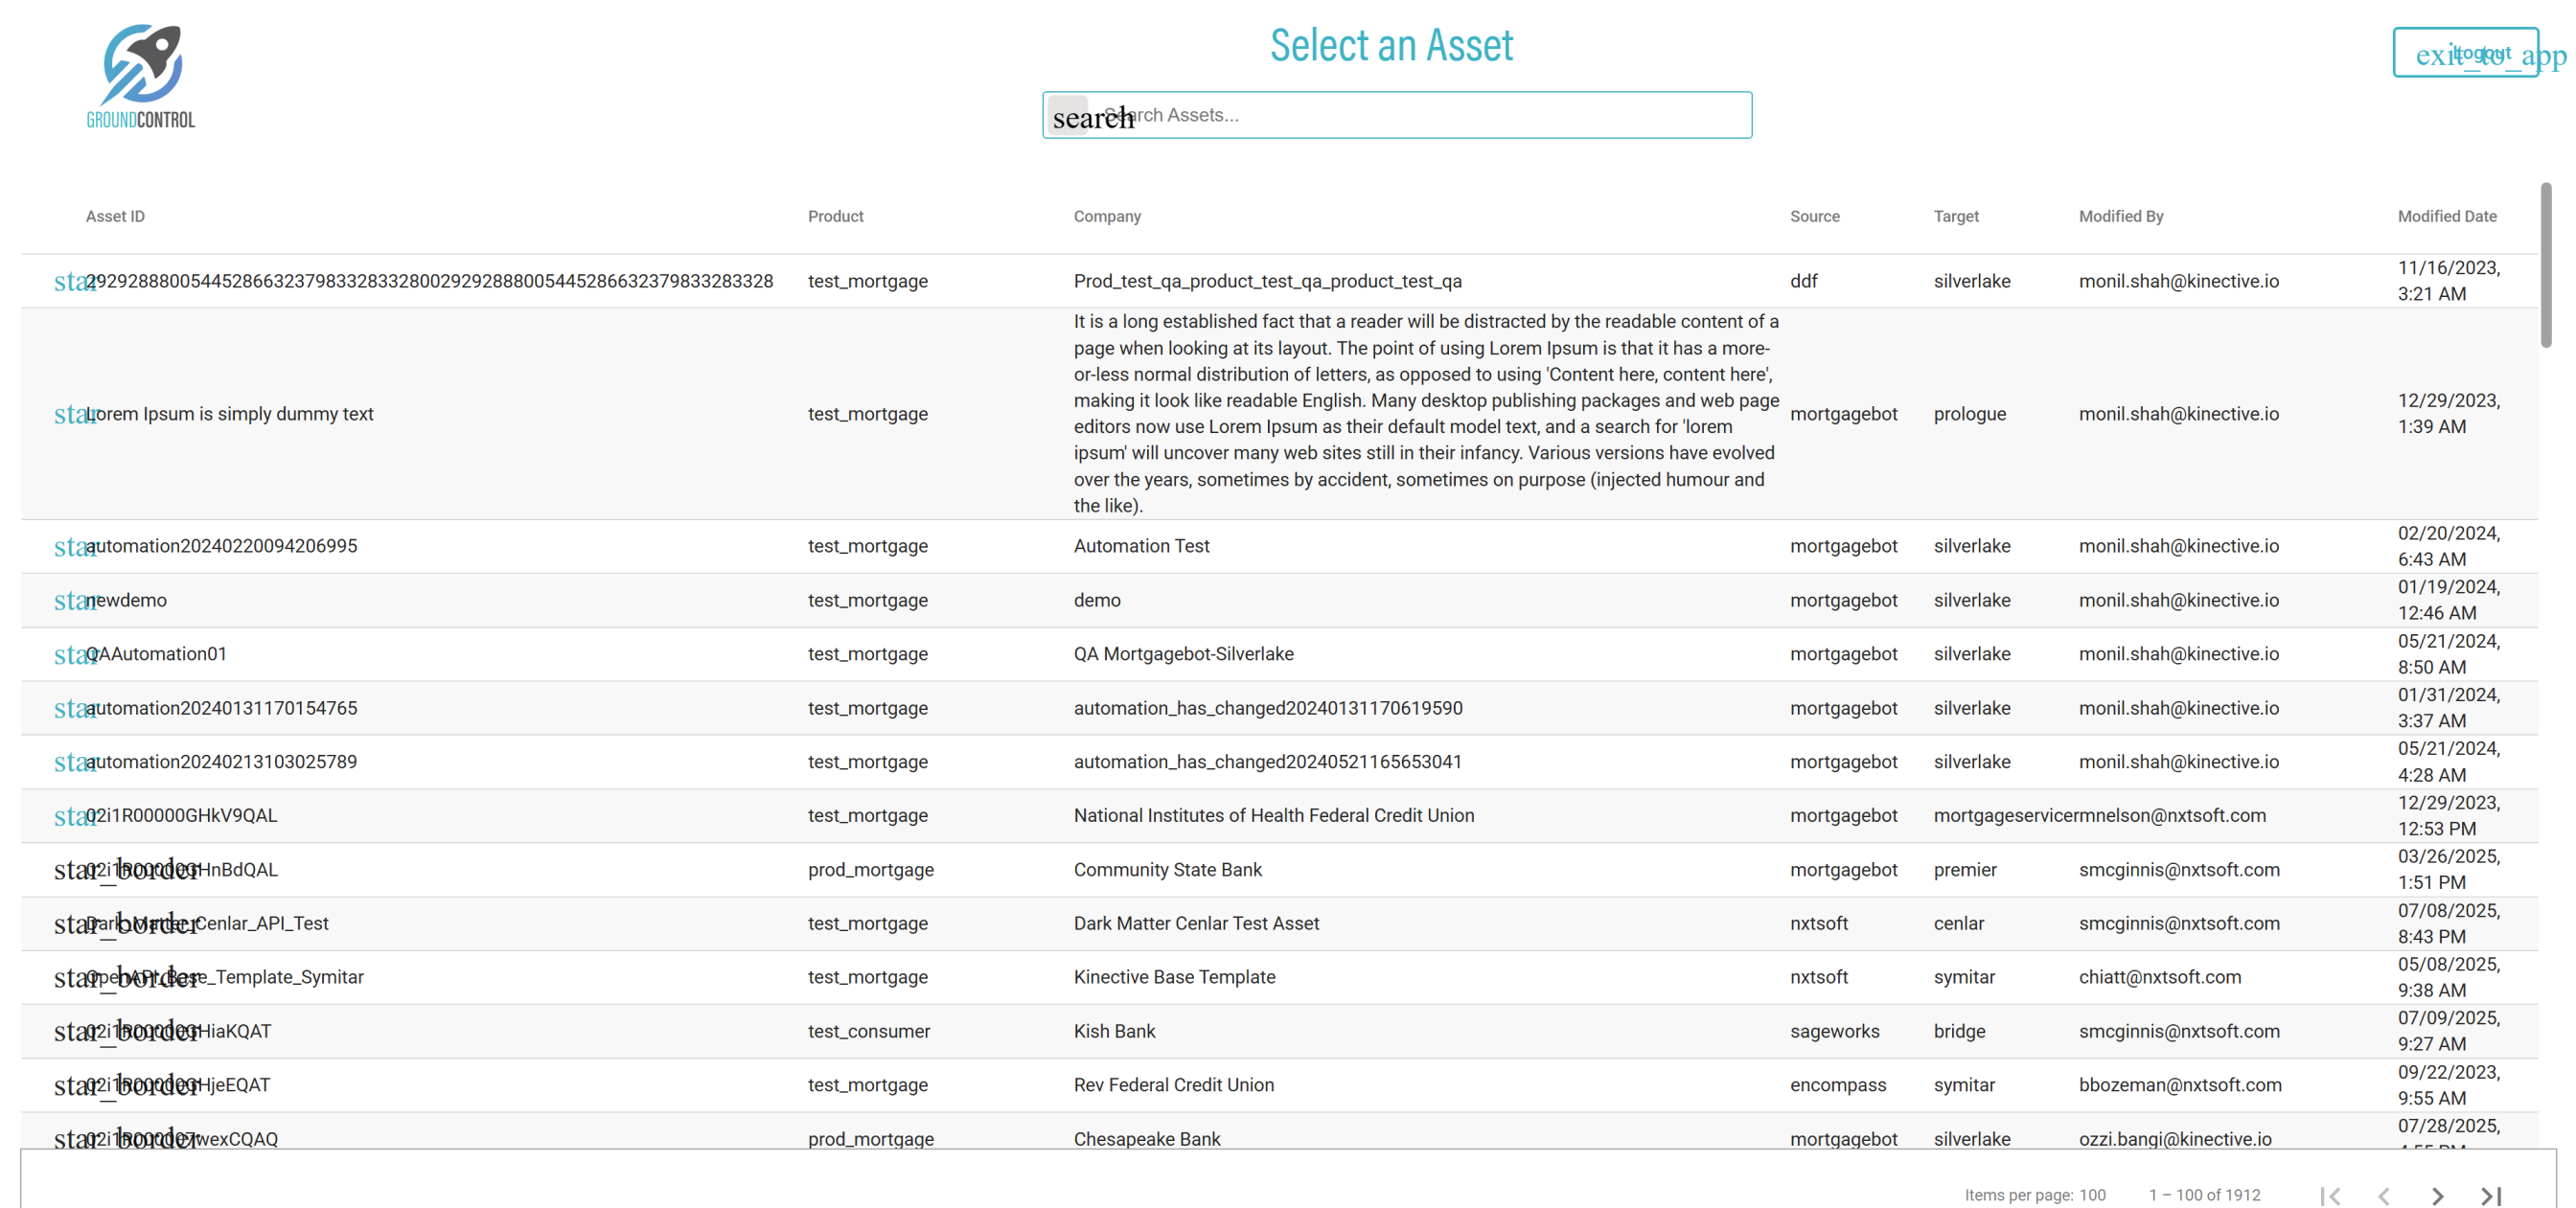This screenshot has height=1208, width=2576.
Task: Open Items per page dropdown
Action: click(x=2092, y=1195)
